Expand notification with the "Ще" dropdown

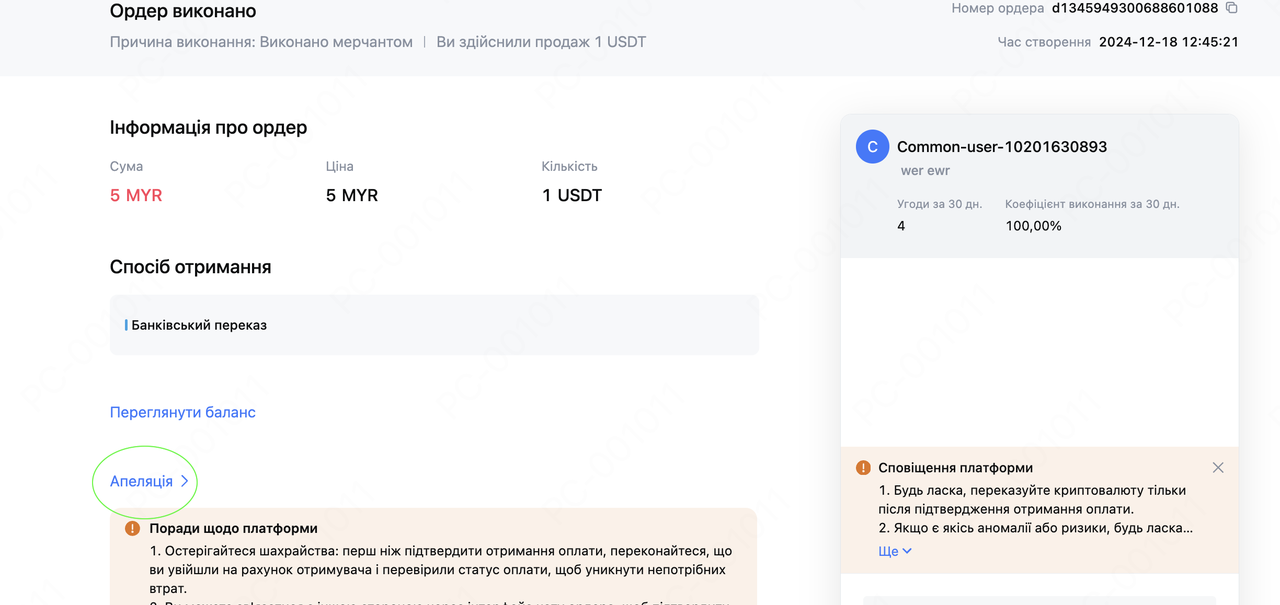point(895,551)
